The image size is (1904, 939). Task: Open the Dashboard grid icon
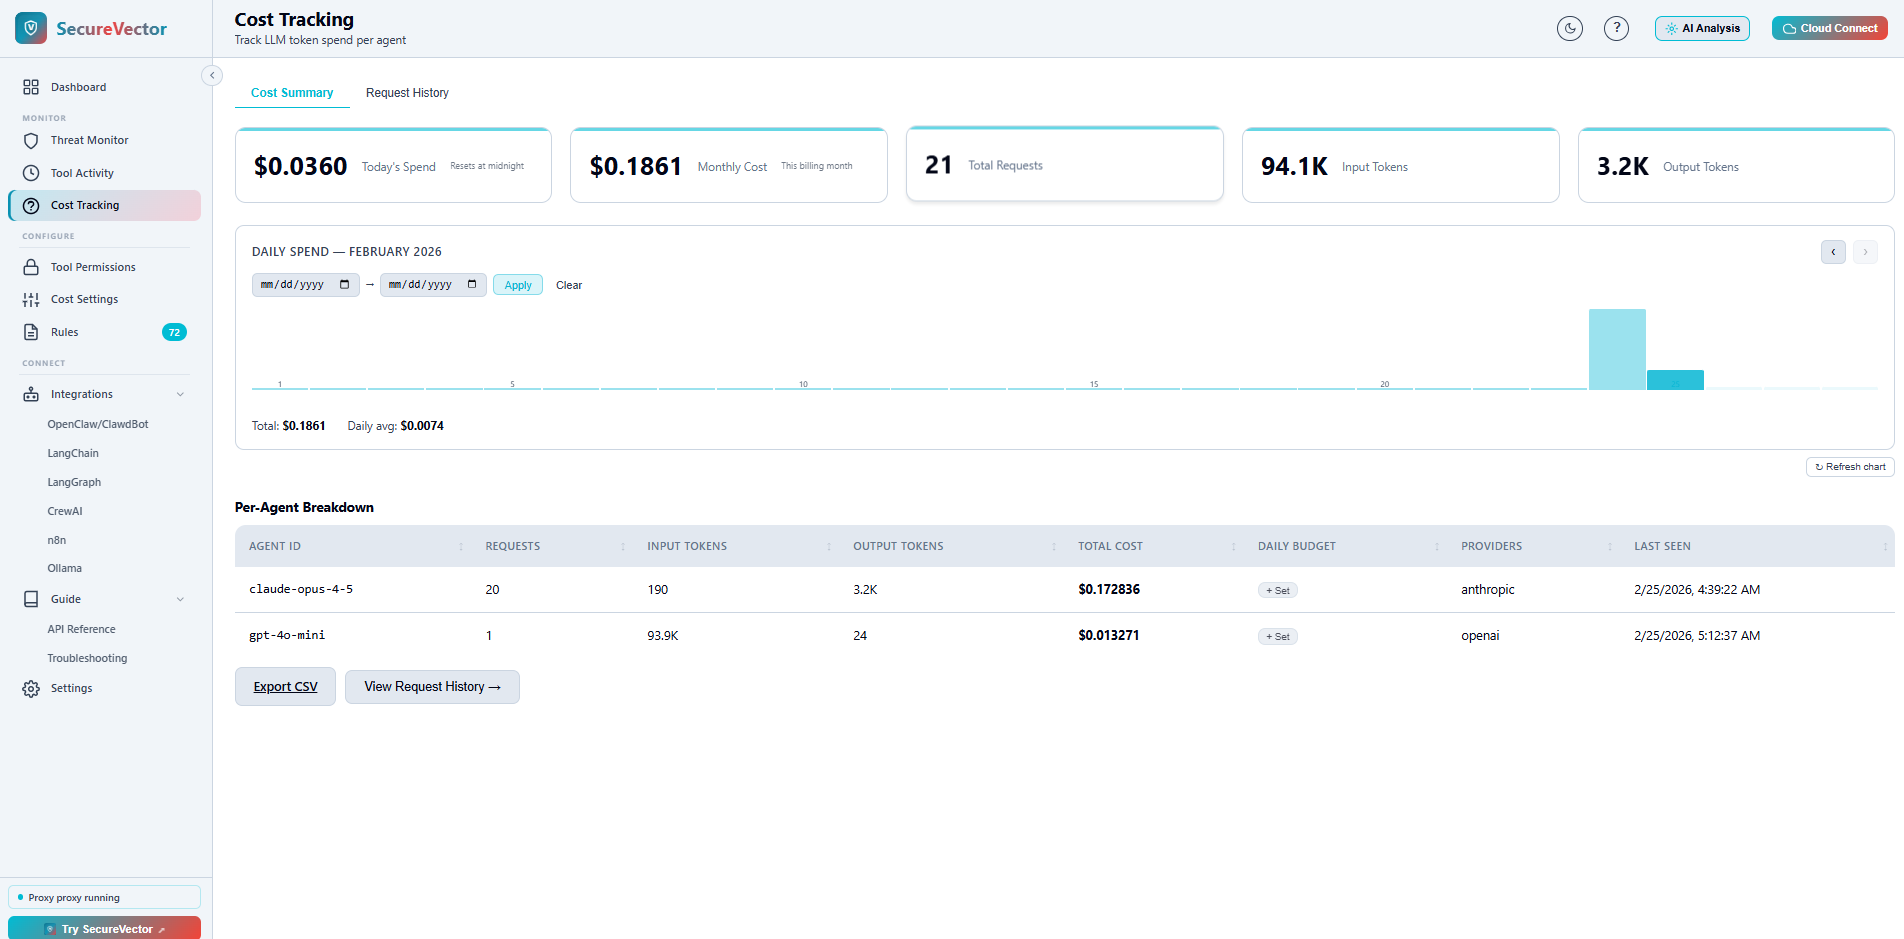31,87
